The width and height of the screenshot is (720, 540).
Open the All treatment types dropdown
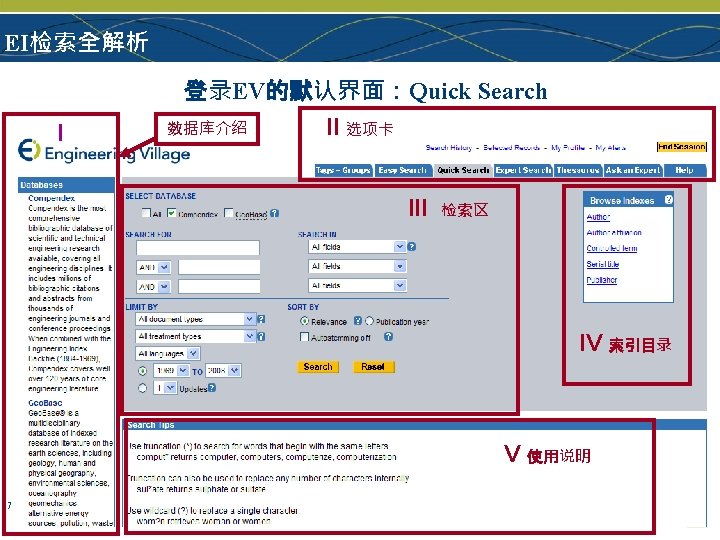click(x=196, y=337)
